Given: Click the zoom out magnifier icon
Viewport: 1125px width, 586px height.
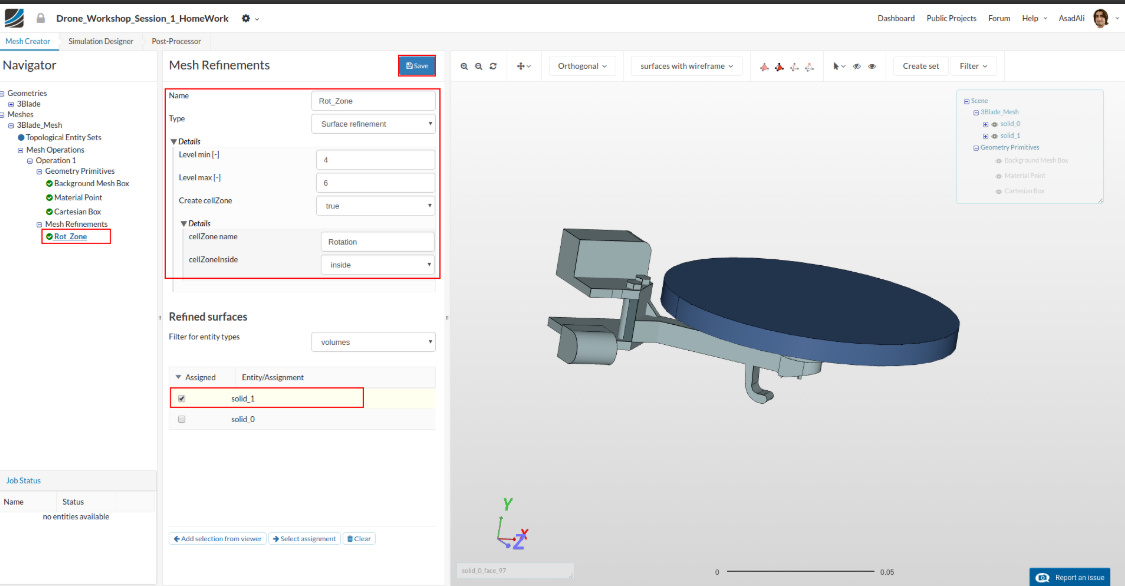Looking at the screenshot, I should coord(479,66).
